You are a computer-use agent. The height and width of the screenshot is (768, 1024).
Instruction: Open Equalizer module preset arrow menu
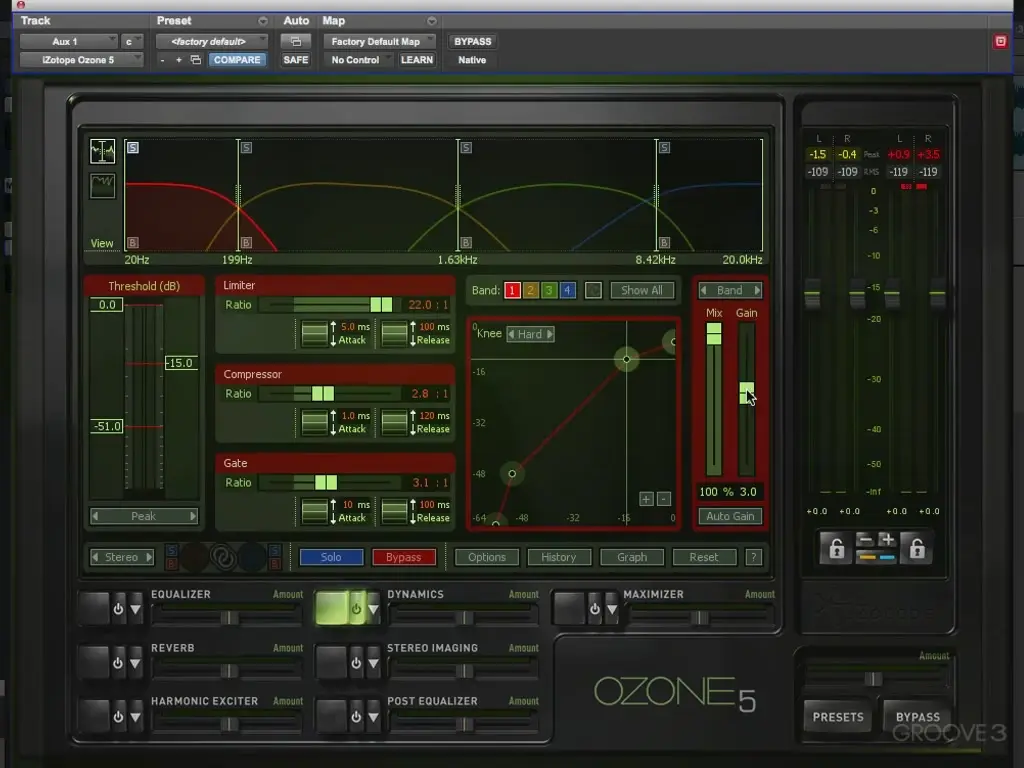click(x=135, y=609)
